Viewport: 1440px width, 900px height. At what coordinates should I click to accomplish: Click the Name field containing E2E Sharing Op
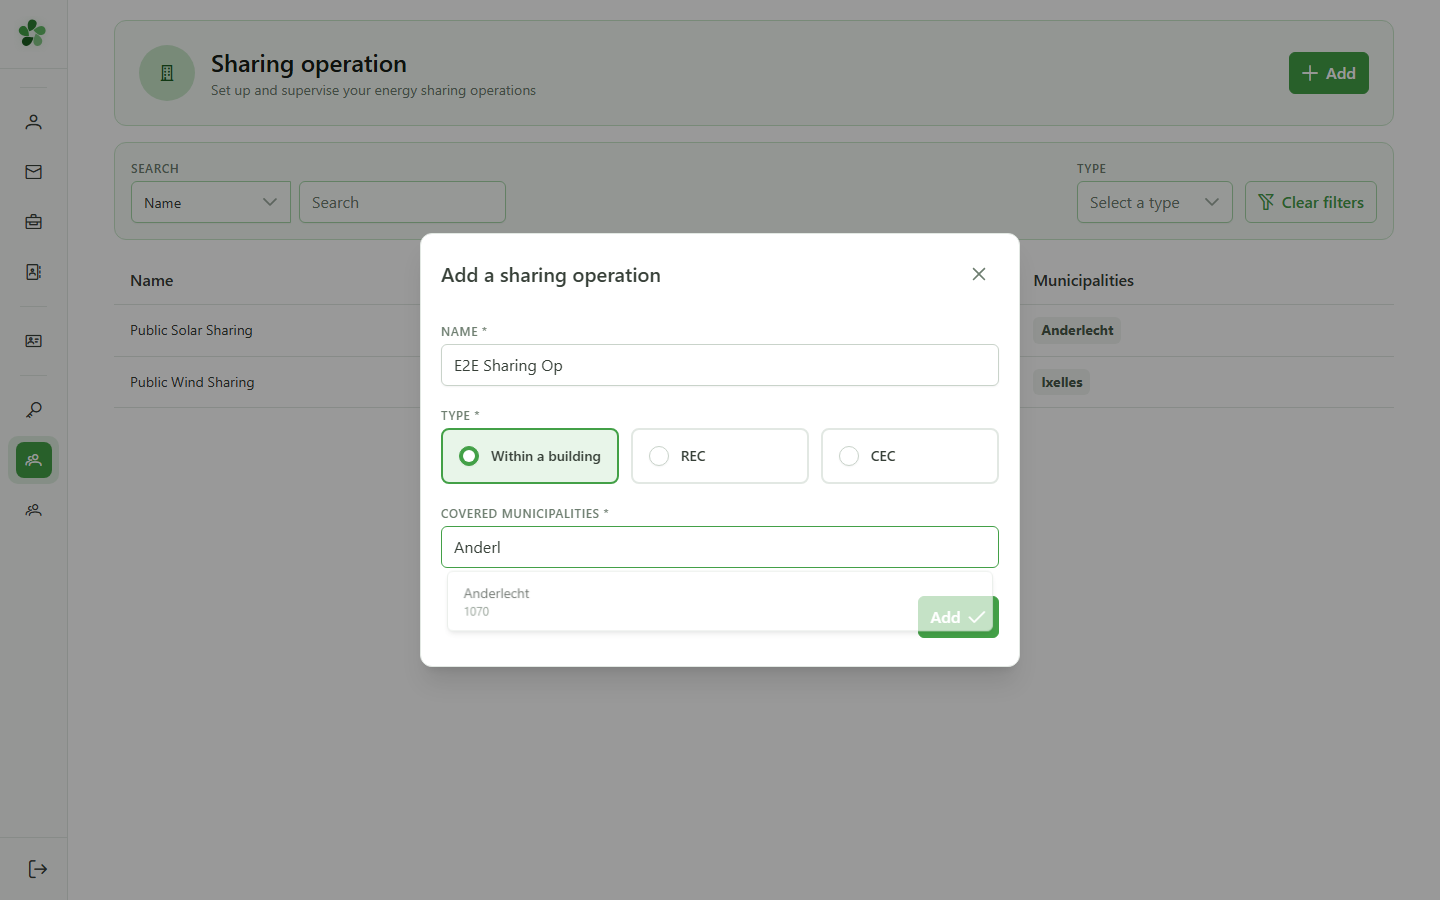(x=720, y=365)
